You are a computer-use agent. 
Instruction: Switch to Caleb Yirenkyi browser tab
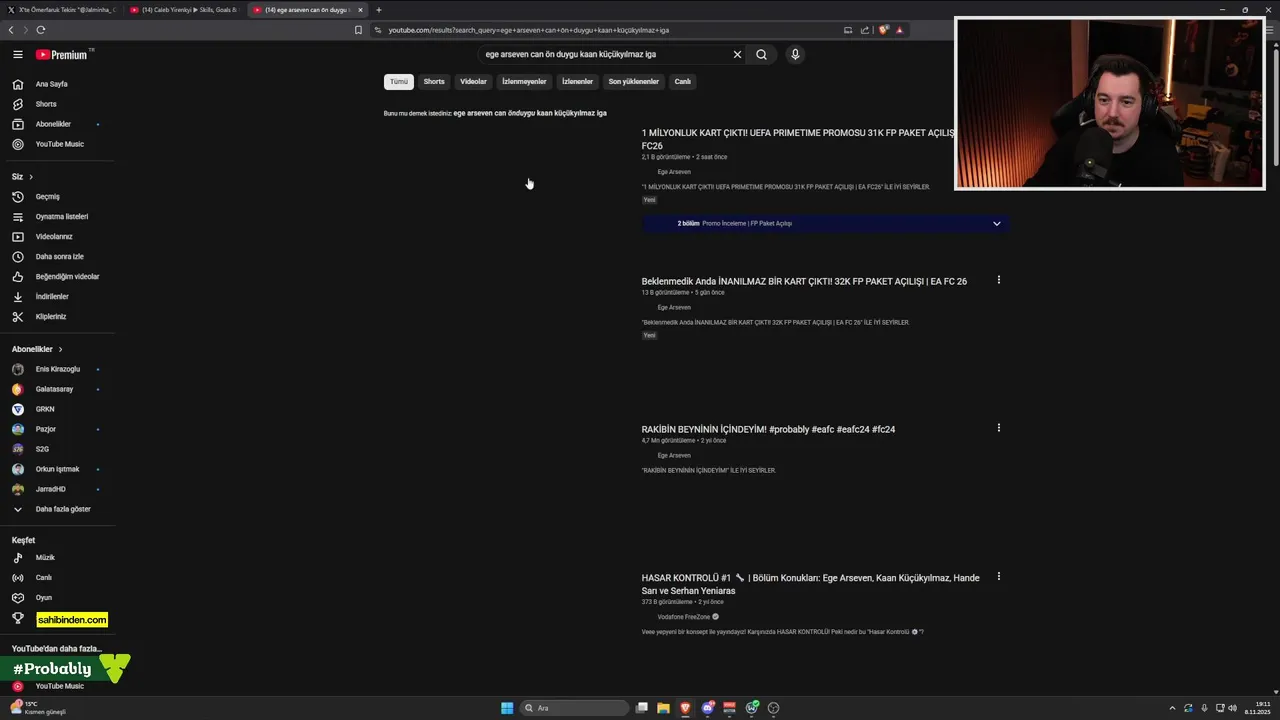tap(185, 10)
